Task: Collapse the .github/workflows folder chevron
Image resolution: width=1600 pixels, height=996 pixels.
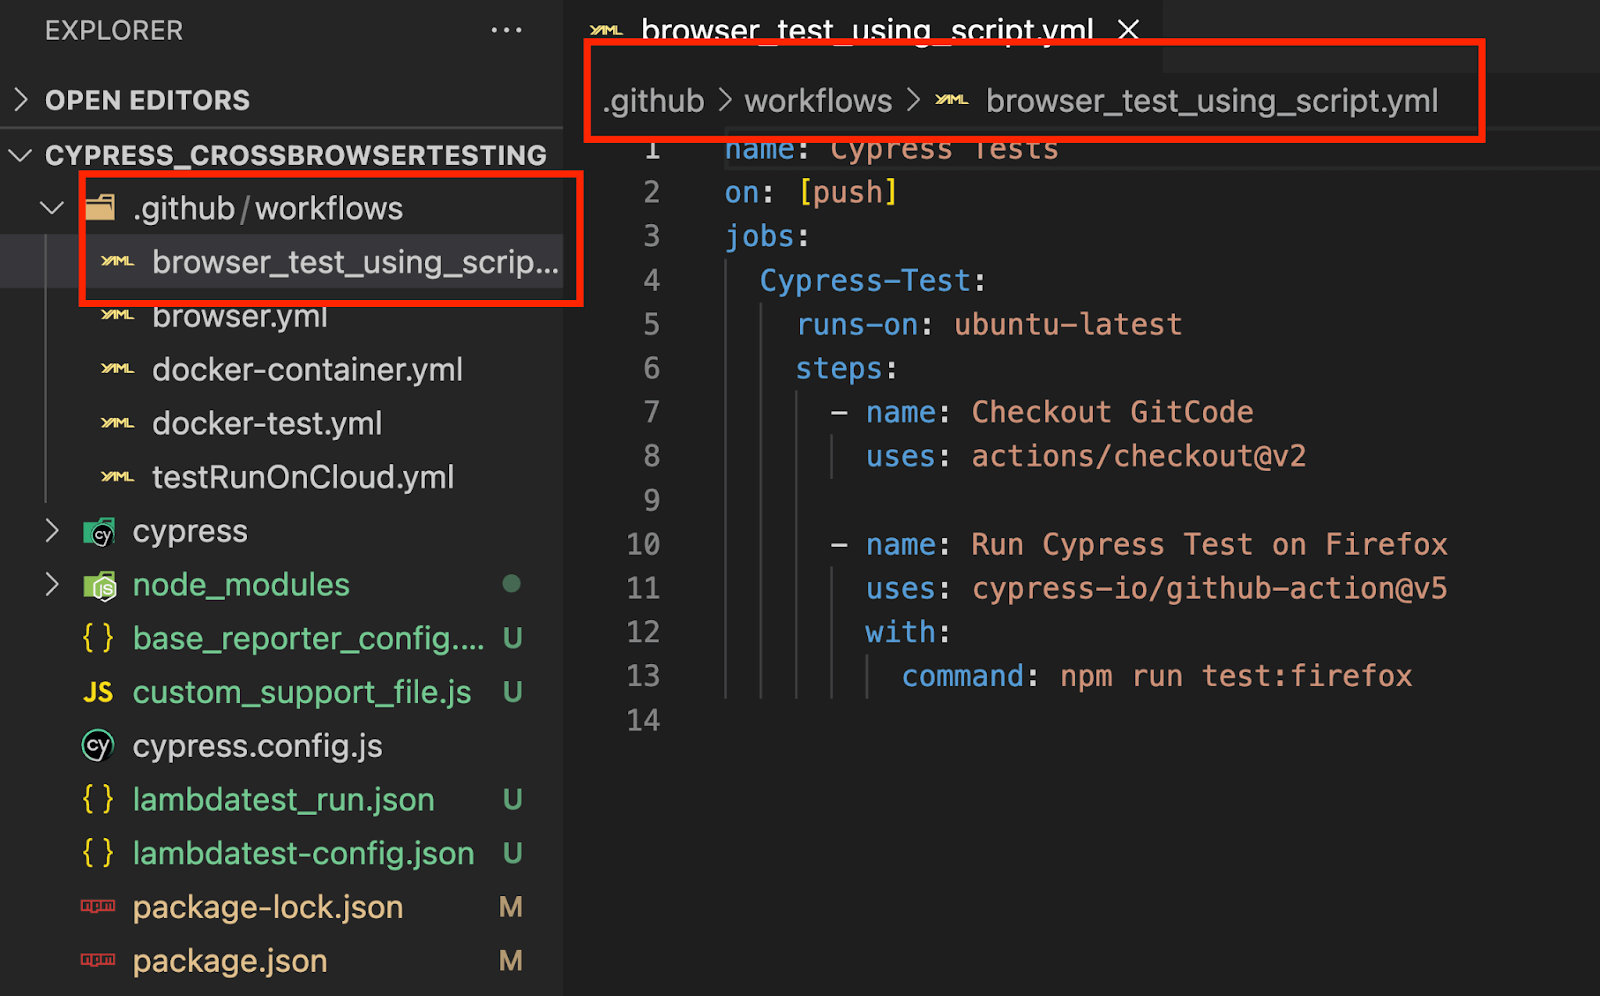Action: tap(52, 208)
